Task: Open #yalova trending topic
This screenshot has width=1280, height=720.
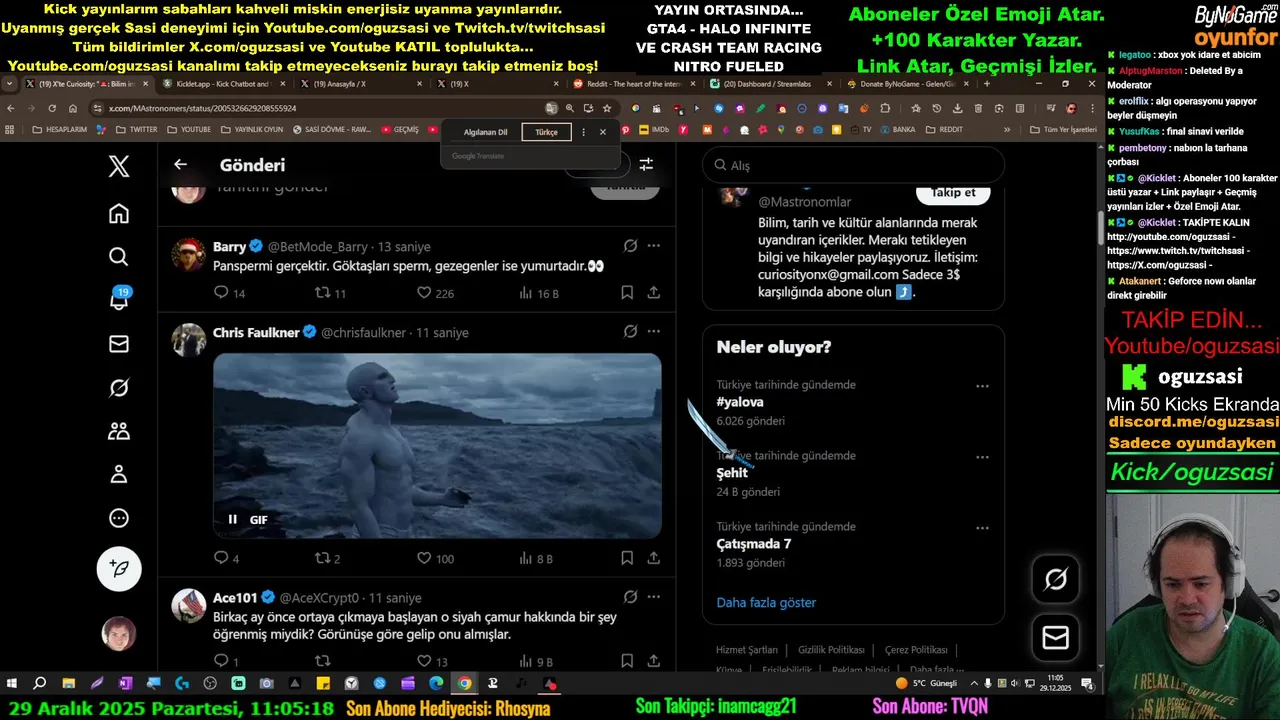Action: (740, 402)
